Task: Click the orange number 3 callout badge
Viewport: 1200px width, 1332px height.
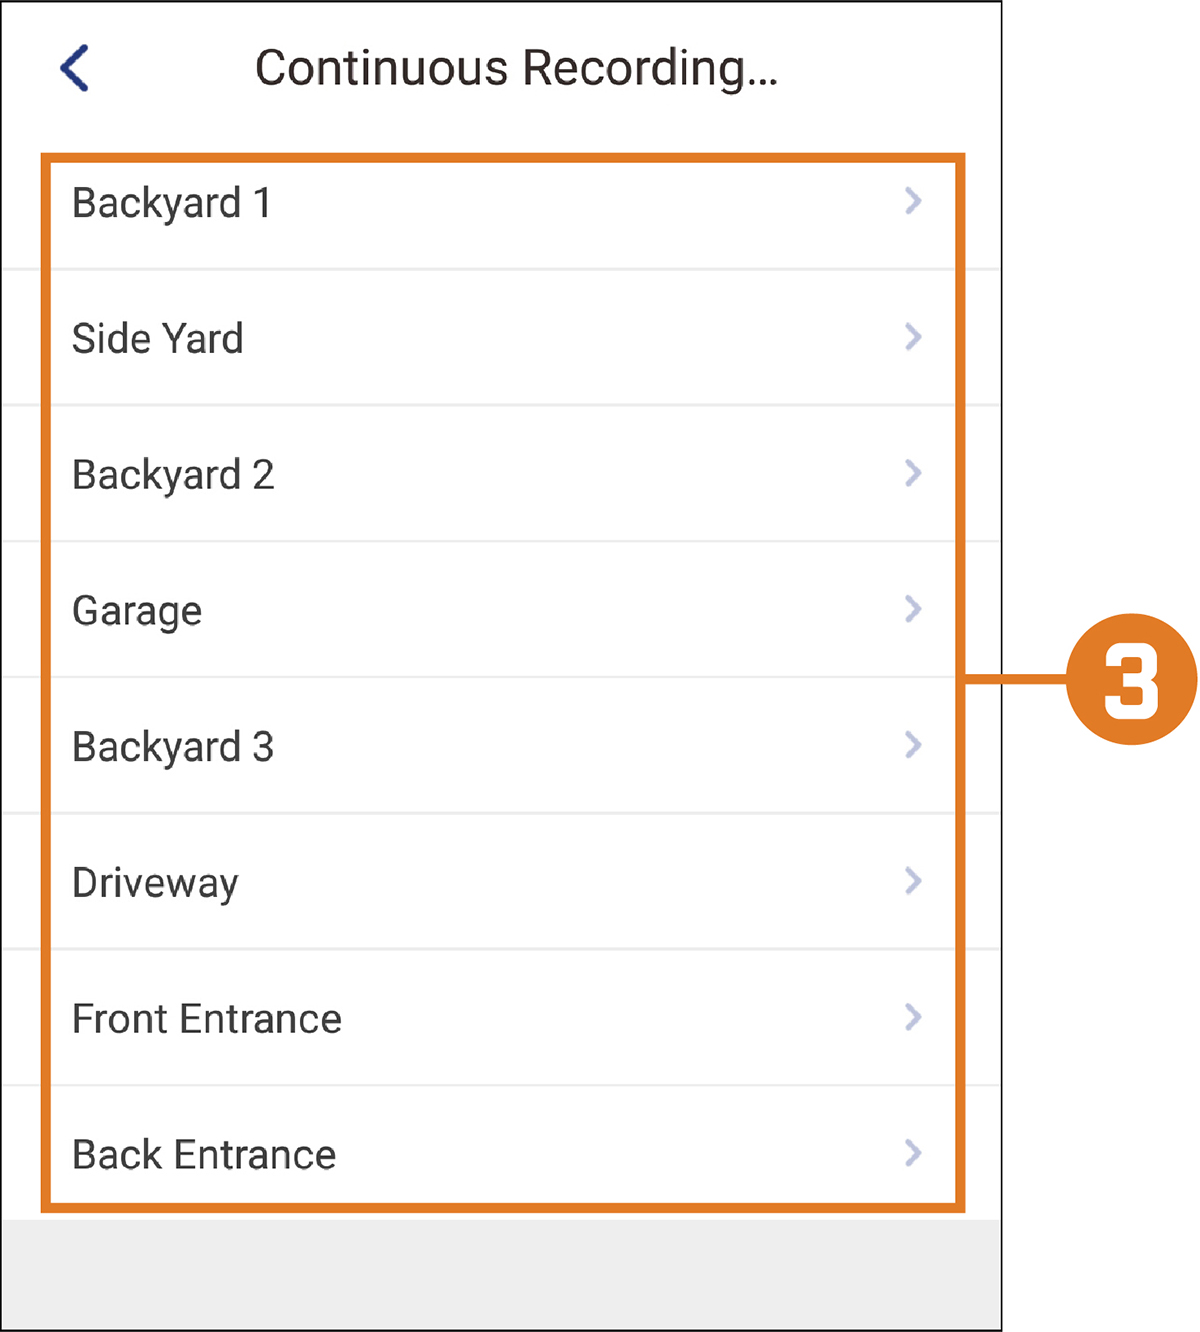Action: [x=1131, y=679]
